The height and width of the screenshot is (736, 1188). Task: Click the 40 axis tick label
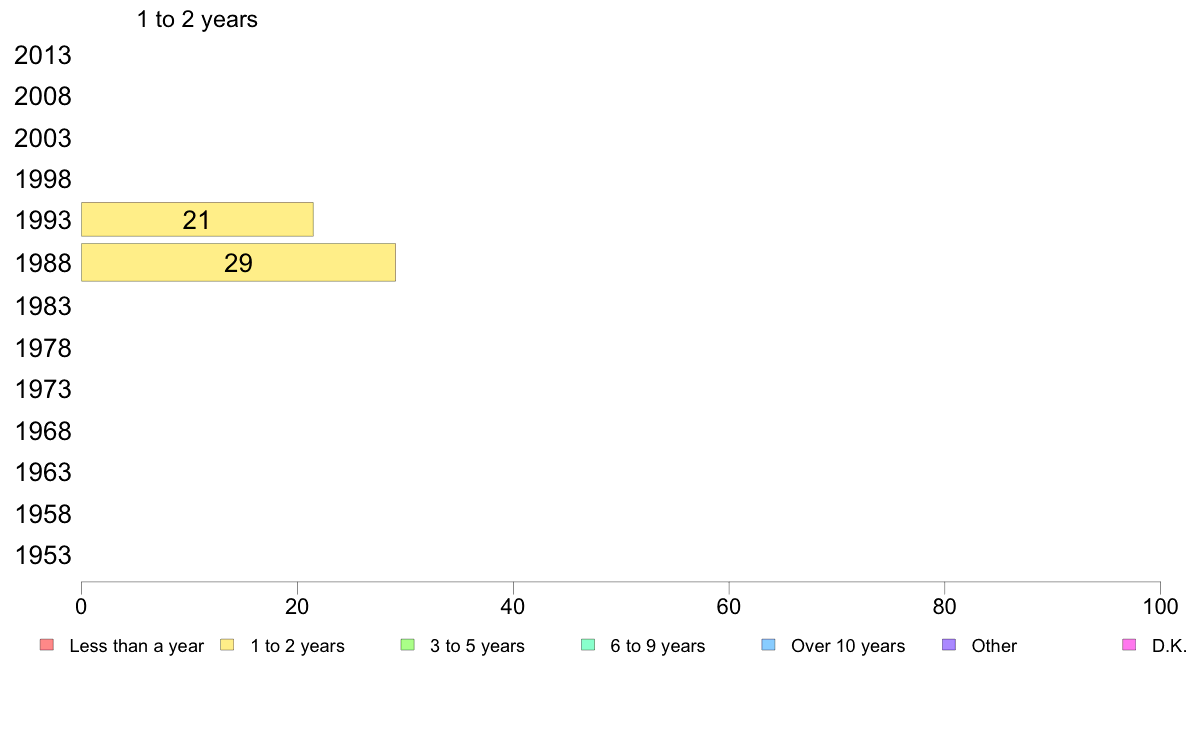(513, 606)
